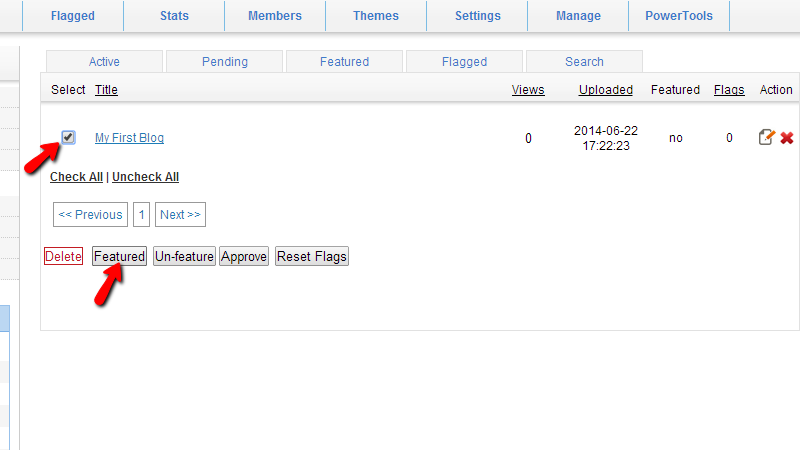Open the PowerTools menu
Viewport: 800px width, 450px height.
(679, 16)
